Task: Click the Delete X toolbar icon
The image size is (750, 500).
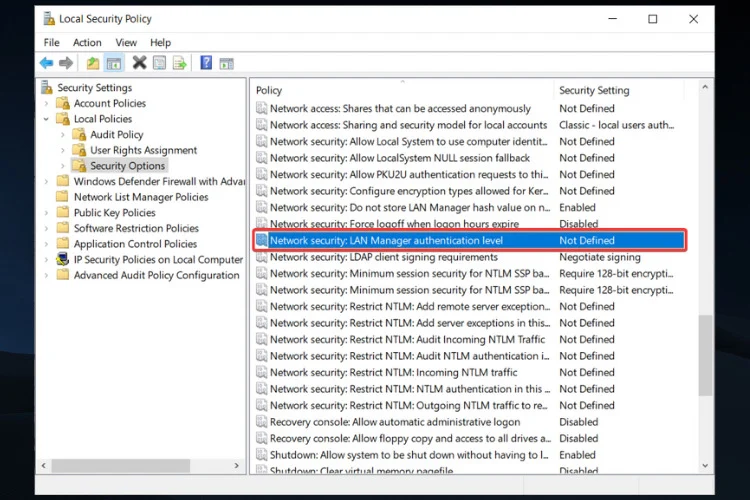Action: [x=139, y=63]
